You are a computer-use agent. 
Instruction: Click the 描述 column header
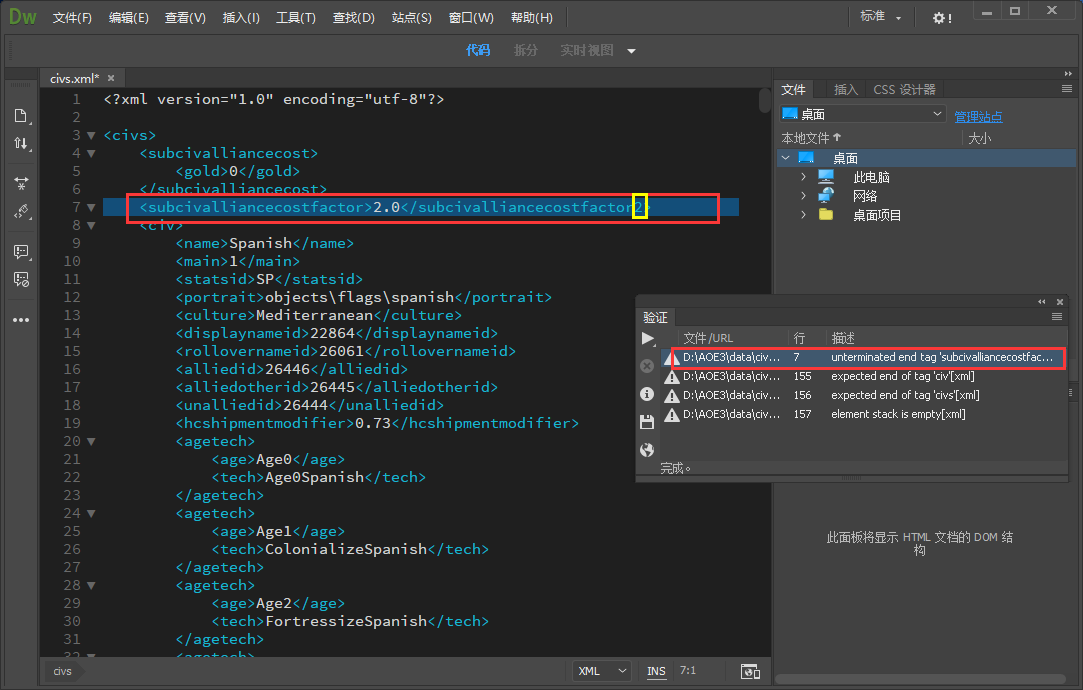843,338
